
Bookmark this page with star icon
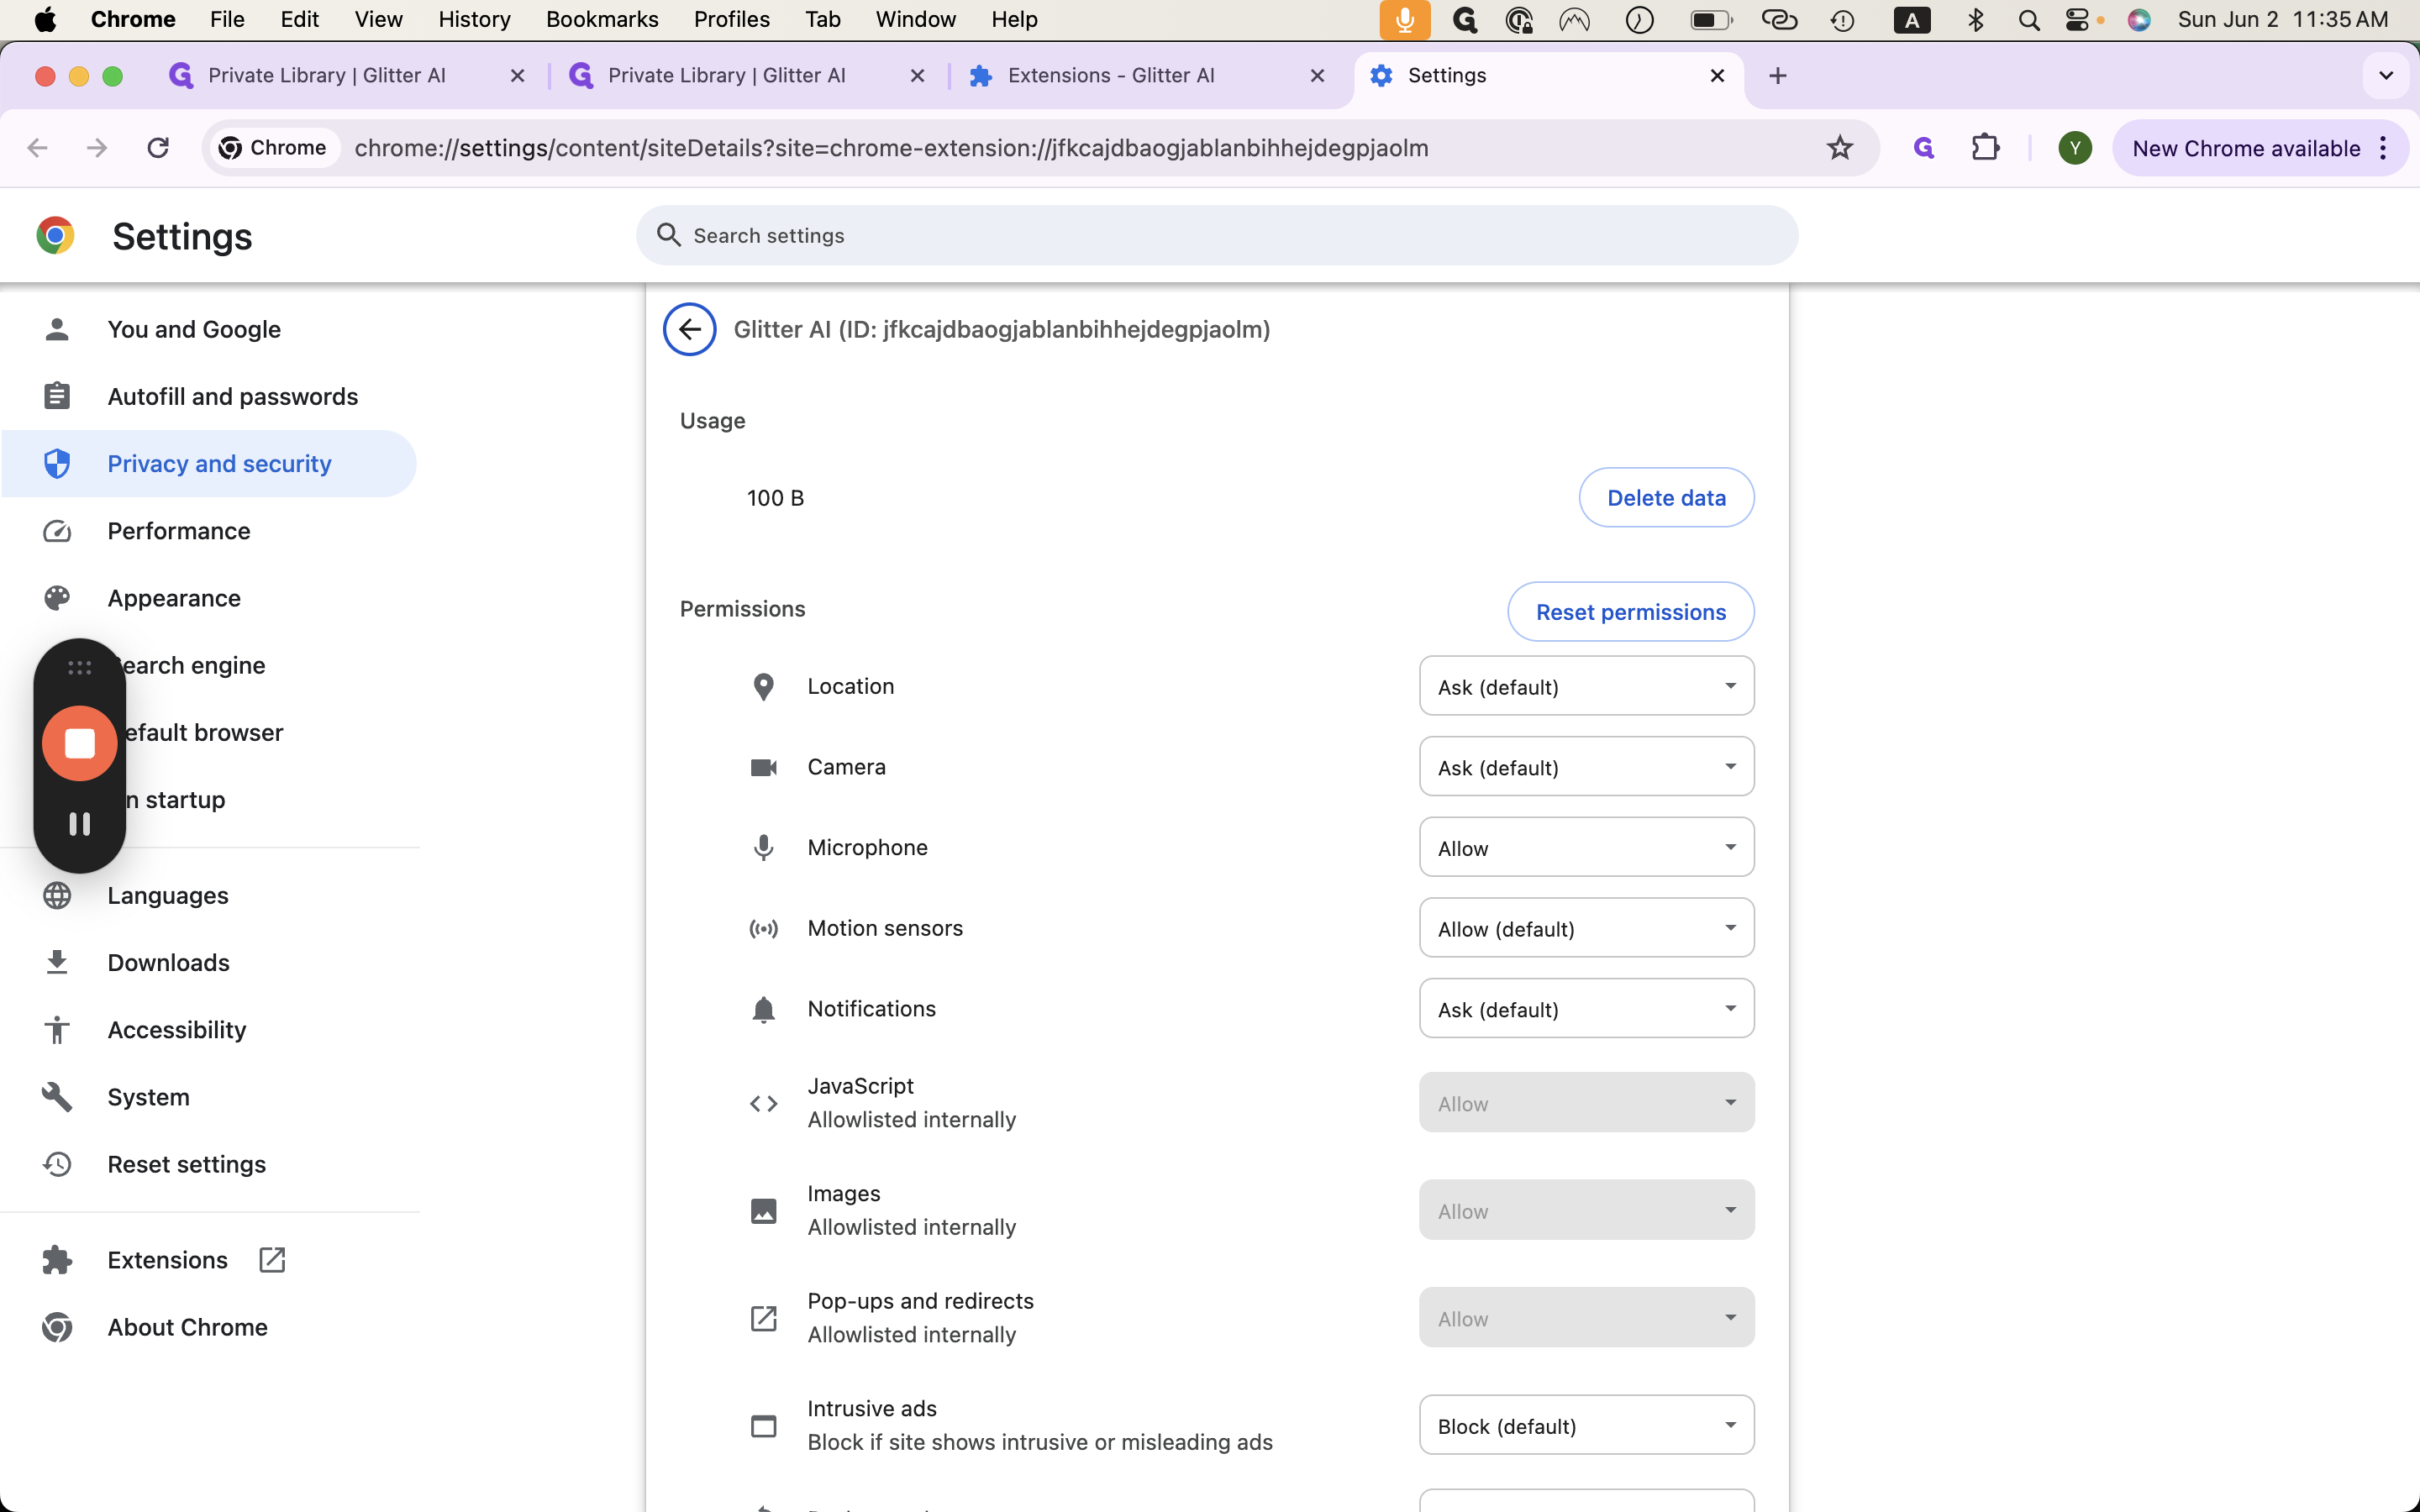pyautogui.click(x=1839, y=148)
